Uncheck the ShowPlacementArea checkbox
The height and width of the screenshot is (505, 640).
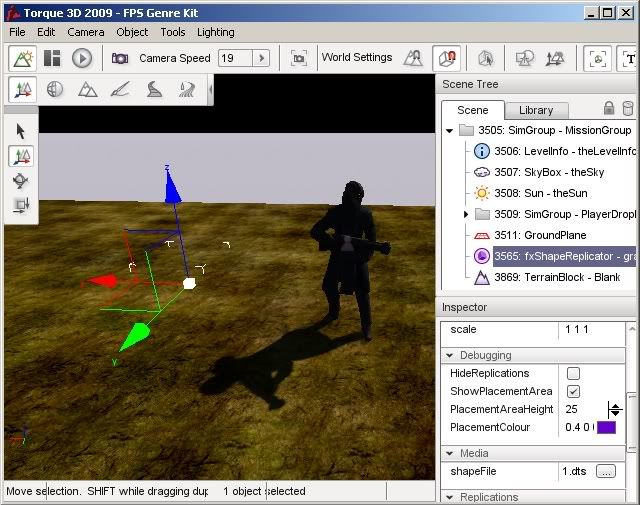pyautogui.click(x=573, y=391)
